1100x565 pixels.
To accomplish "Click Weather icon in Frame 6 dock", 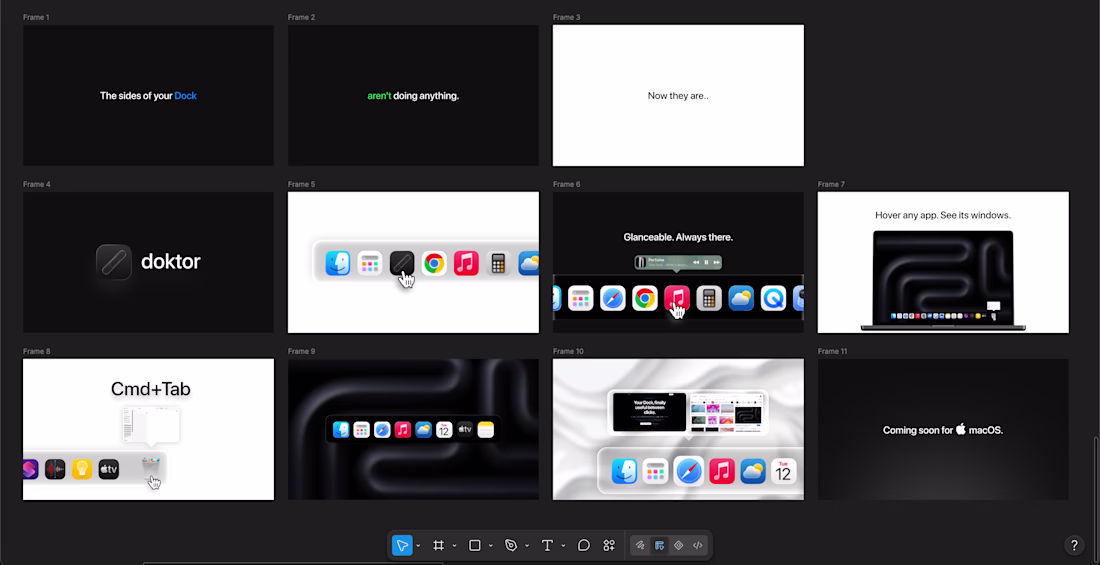I will click(741, 298).
